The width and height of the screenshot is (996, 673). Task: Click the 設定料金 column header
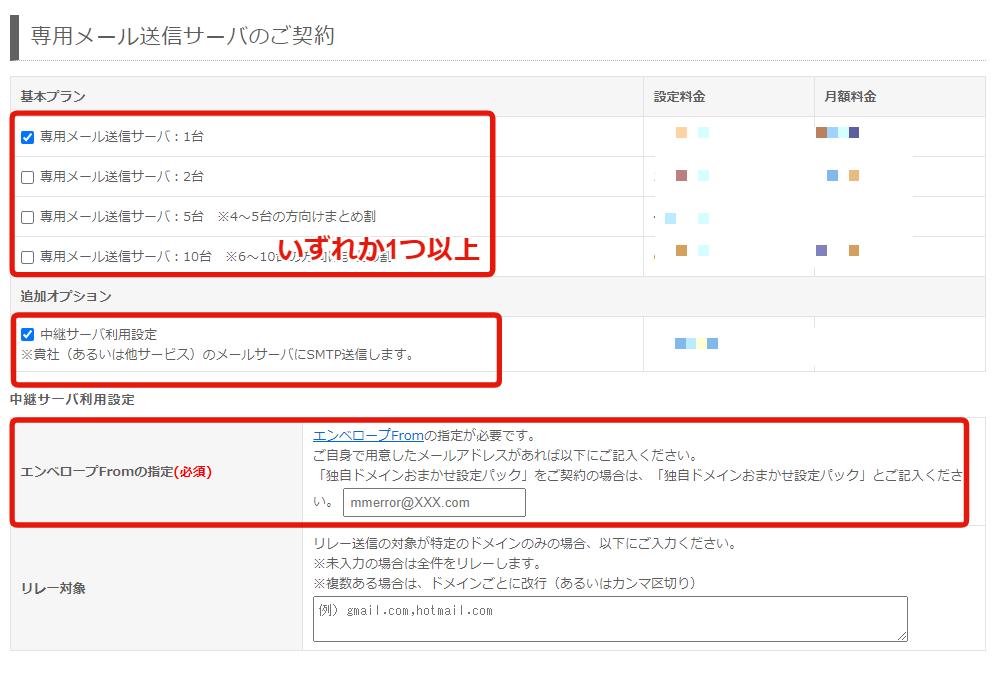click(x=680, y=97)
